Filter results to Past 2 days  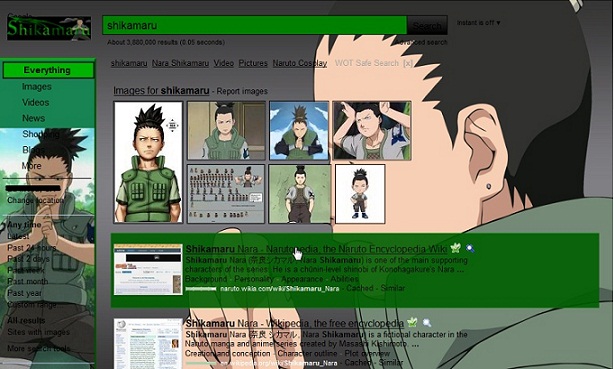[x=28, y=259]
